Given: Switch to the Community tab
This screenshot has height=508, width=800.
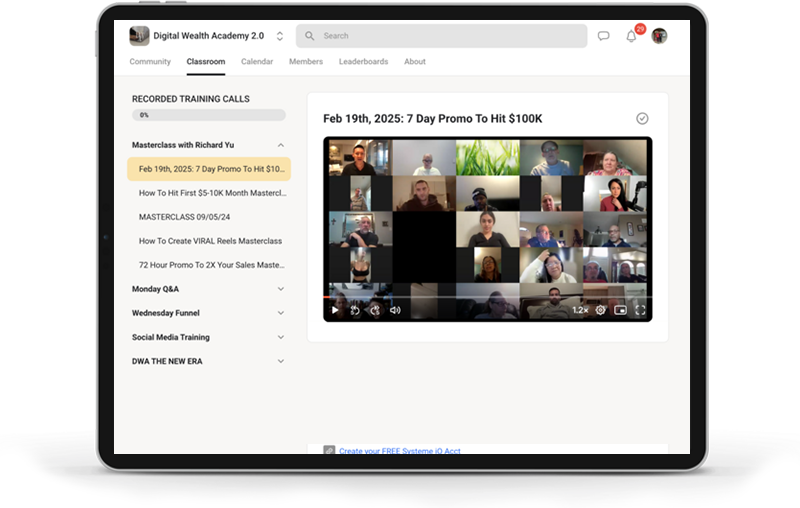Looking at the screenshot, I should pyautogui.click(x=150, y=62).
